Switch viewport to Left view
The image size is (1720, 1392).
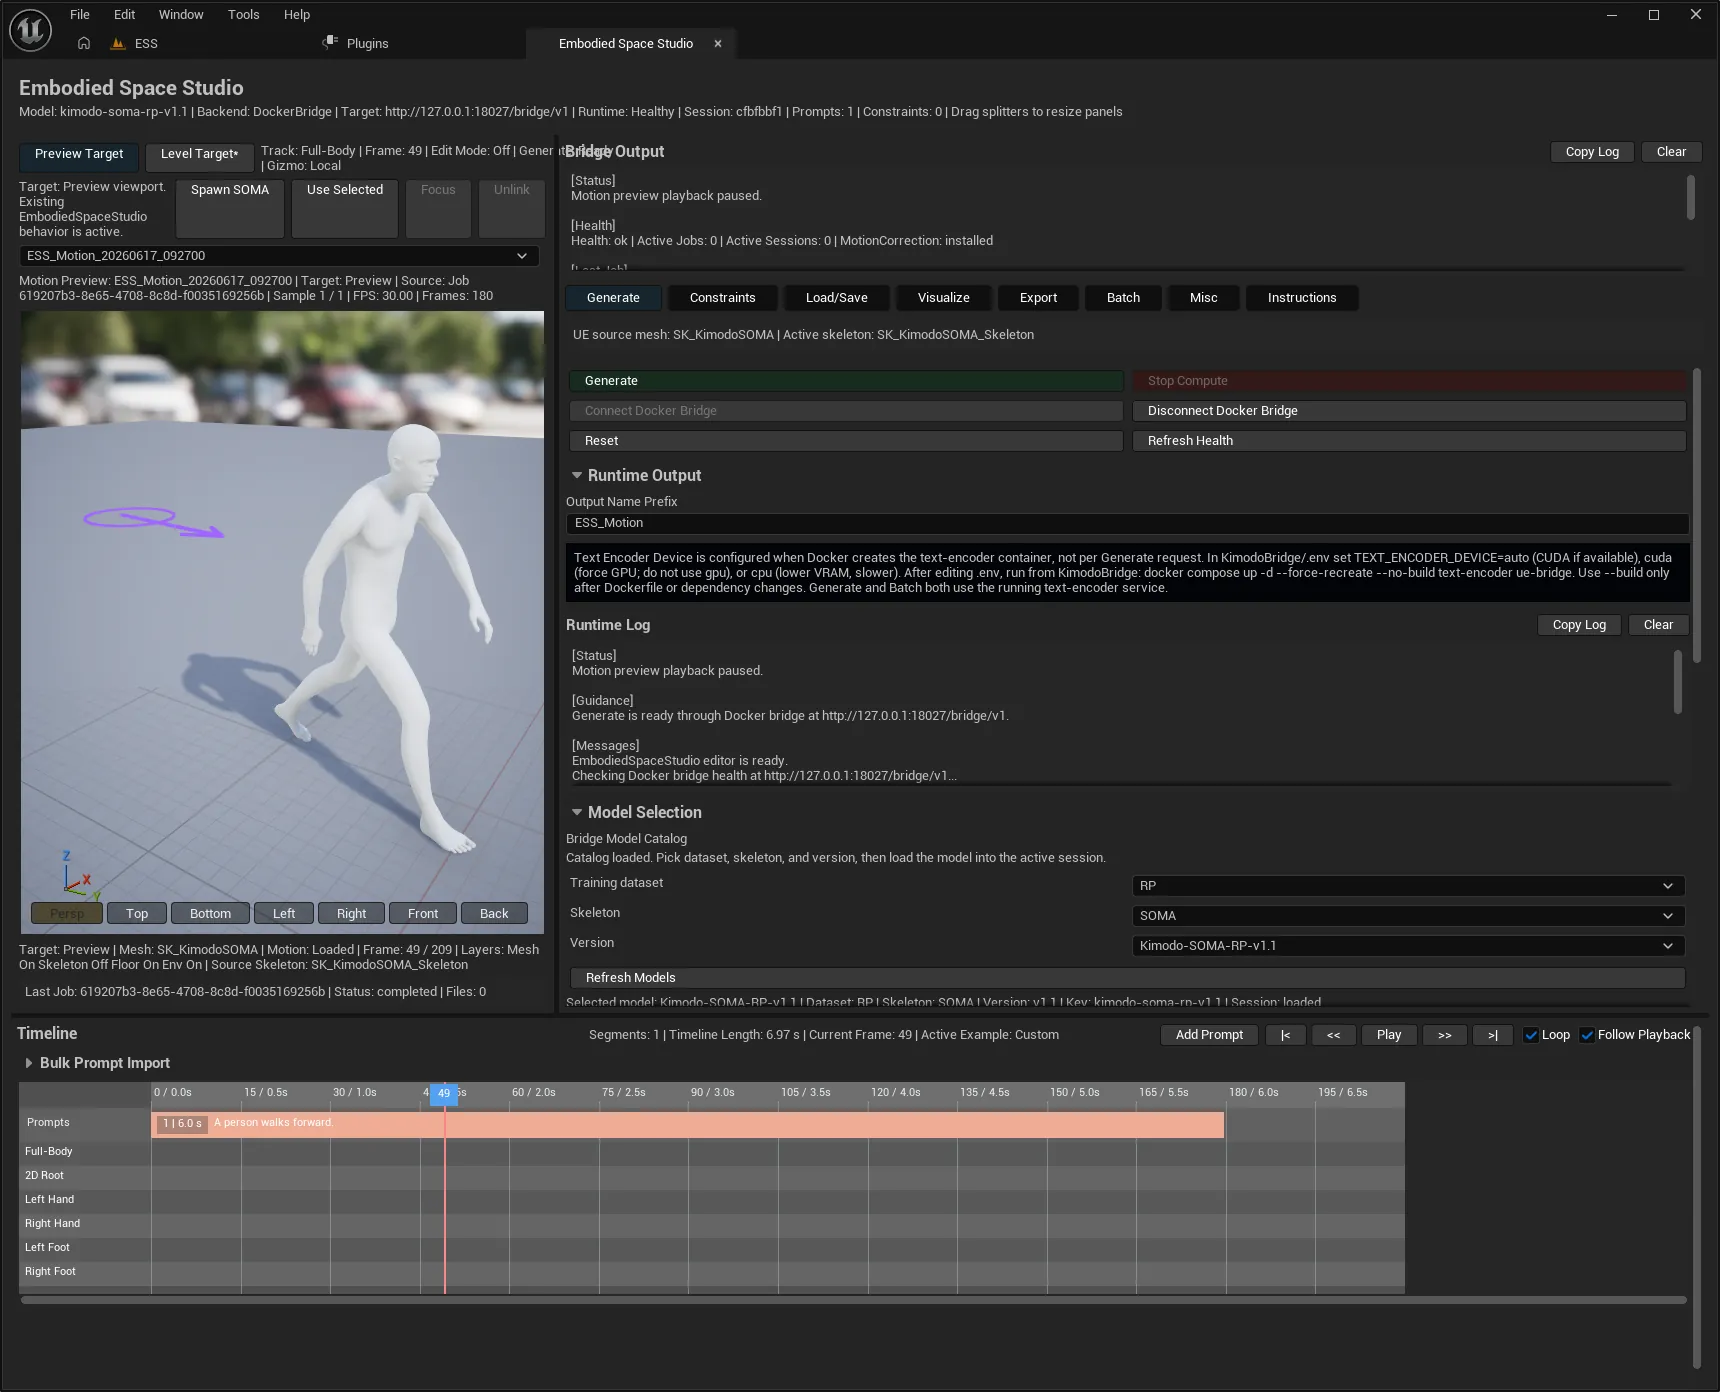coord(284,913)
